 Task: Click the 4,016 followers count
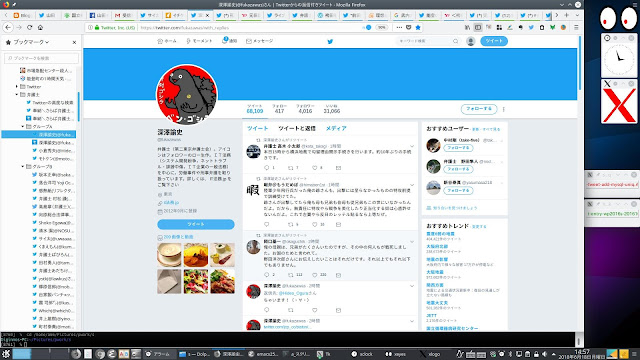pyautogui.click(x=305, y=111)
